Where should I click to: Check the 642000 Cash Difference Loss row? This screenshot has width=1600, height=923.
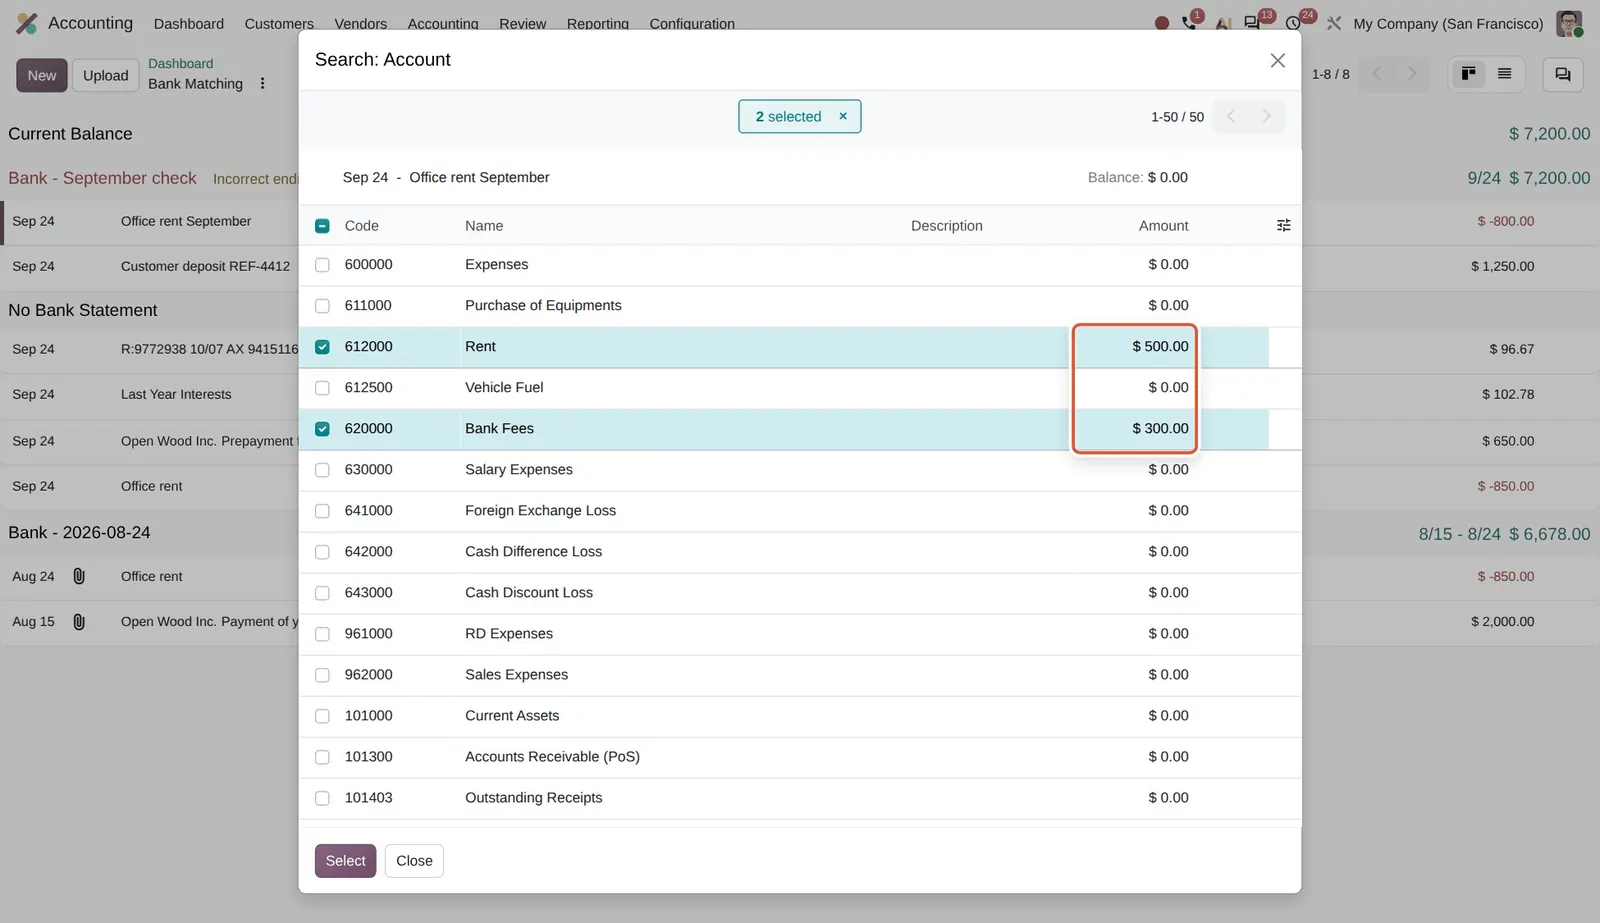tap(322, 552)
